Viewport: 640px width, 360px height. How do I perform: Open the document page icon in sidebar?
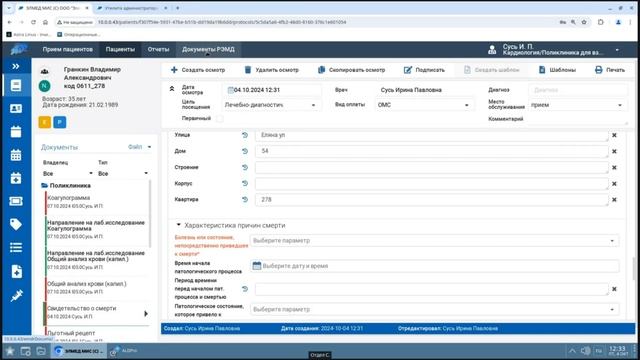tap(16, 85)
